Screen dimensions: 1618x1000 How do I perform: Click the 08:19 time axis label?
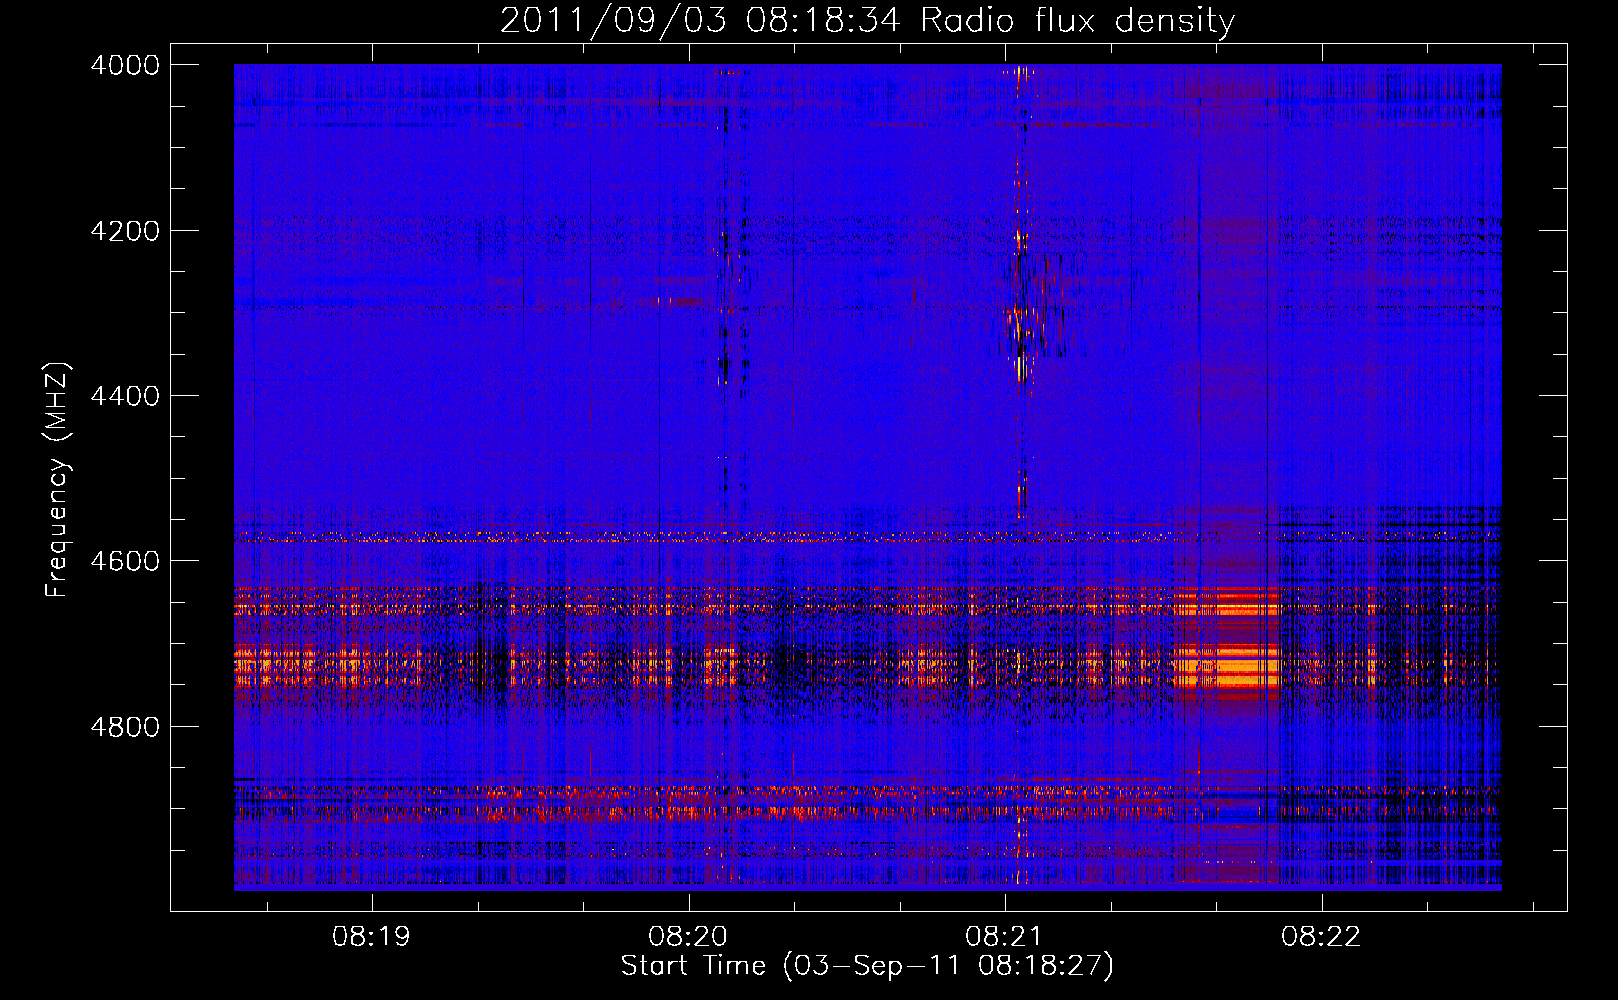pyautogui.click(x=372, y=937)
